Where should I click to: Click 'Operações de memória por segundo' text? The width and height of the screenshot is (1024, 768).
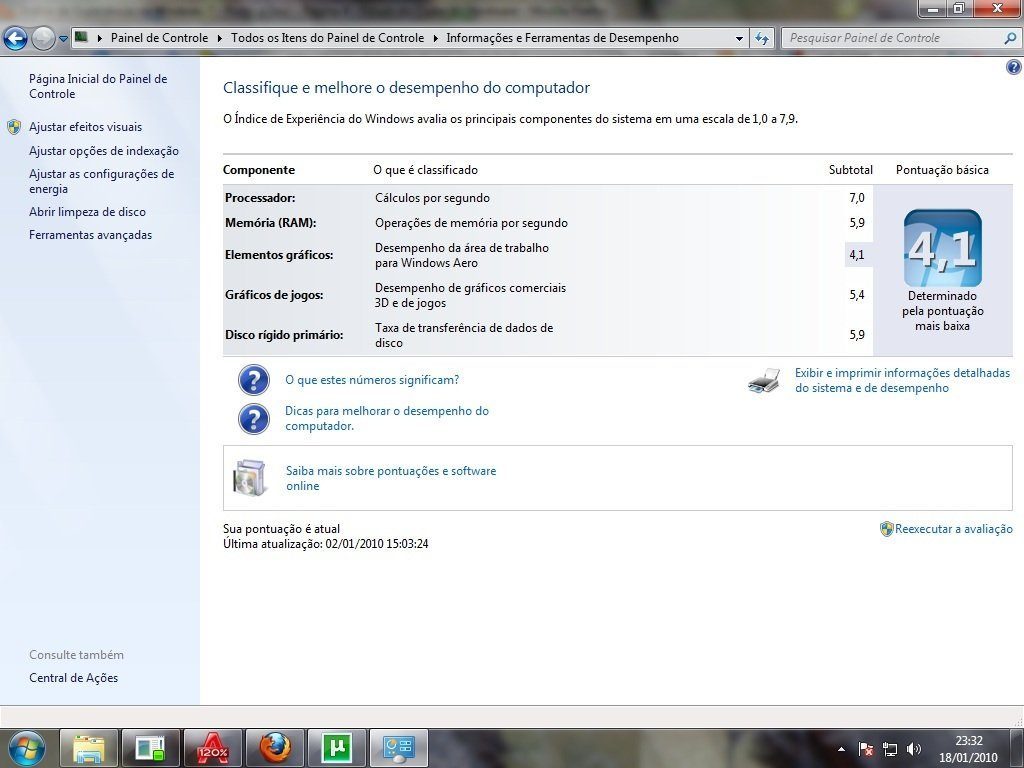click(x=472, y=223)
